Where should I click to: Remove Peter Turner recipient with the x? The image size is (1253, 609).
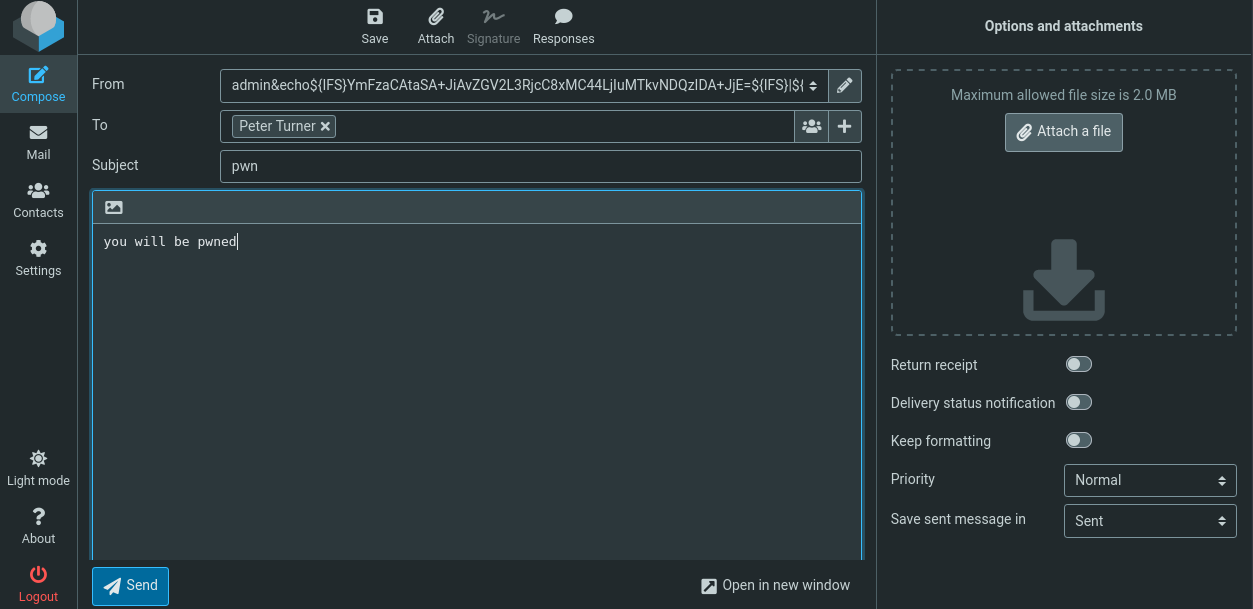point(325,127)
